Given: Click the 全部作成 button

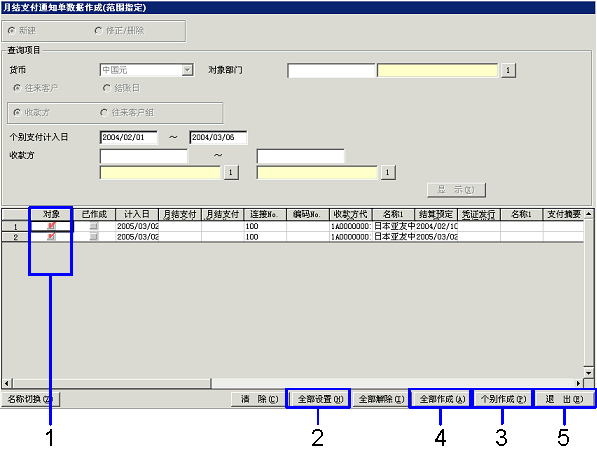Looking at the screenshot, I should tap(442, 399).
